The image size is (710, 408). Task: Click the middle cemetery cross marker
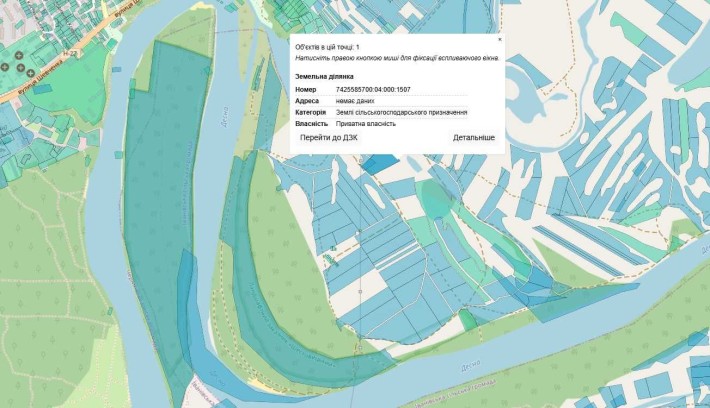click(20, 67)
